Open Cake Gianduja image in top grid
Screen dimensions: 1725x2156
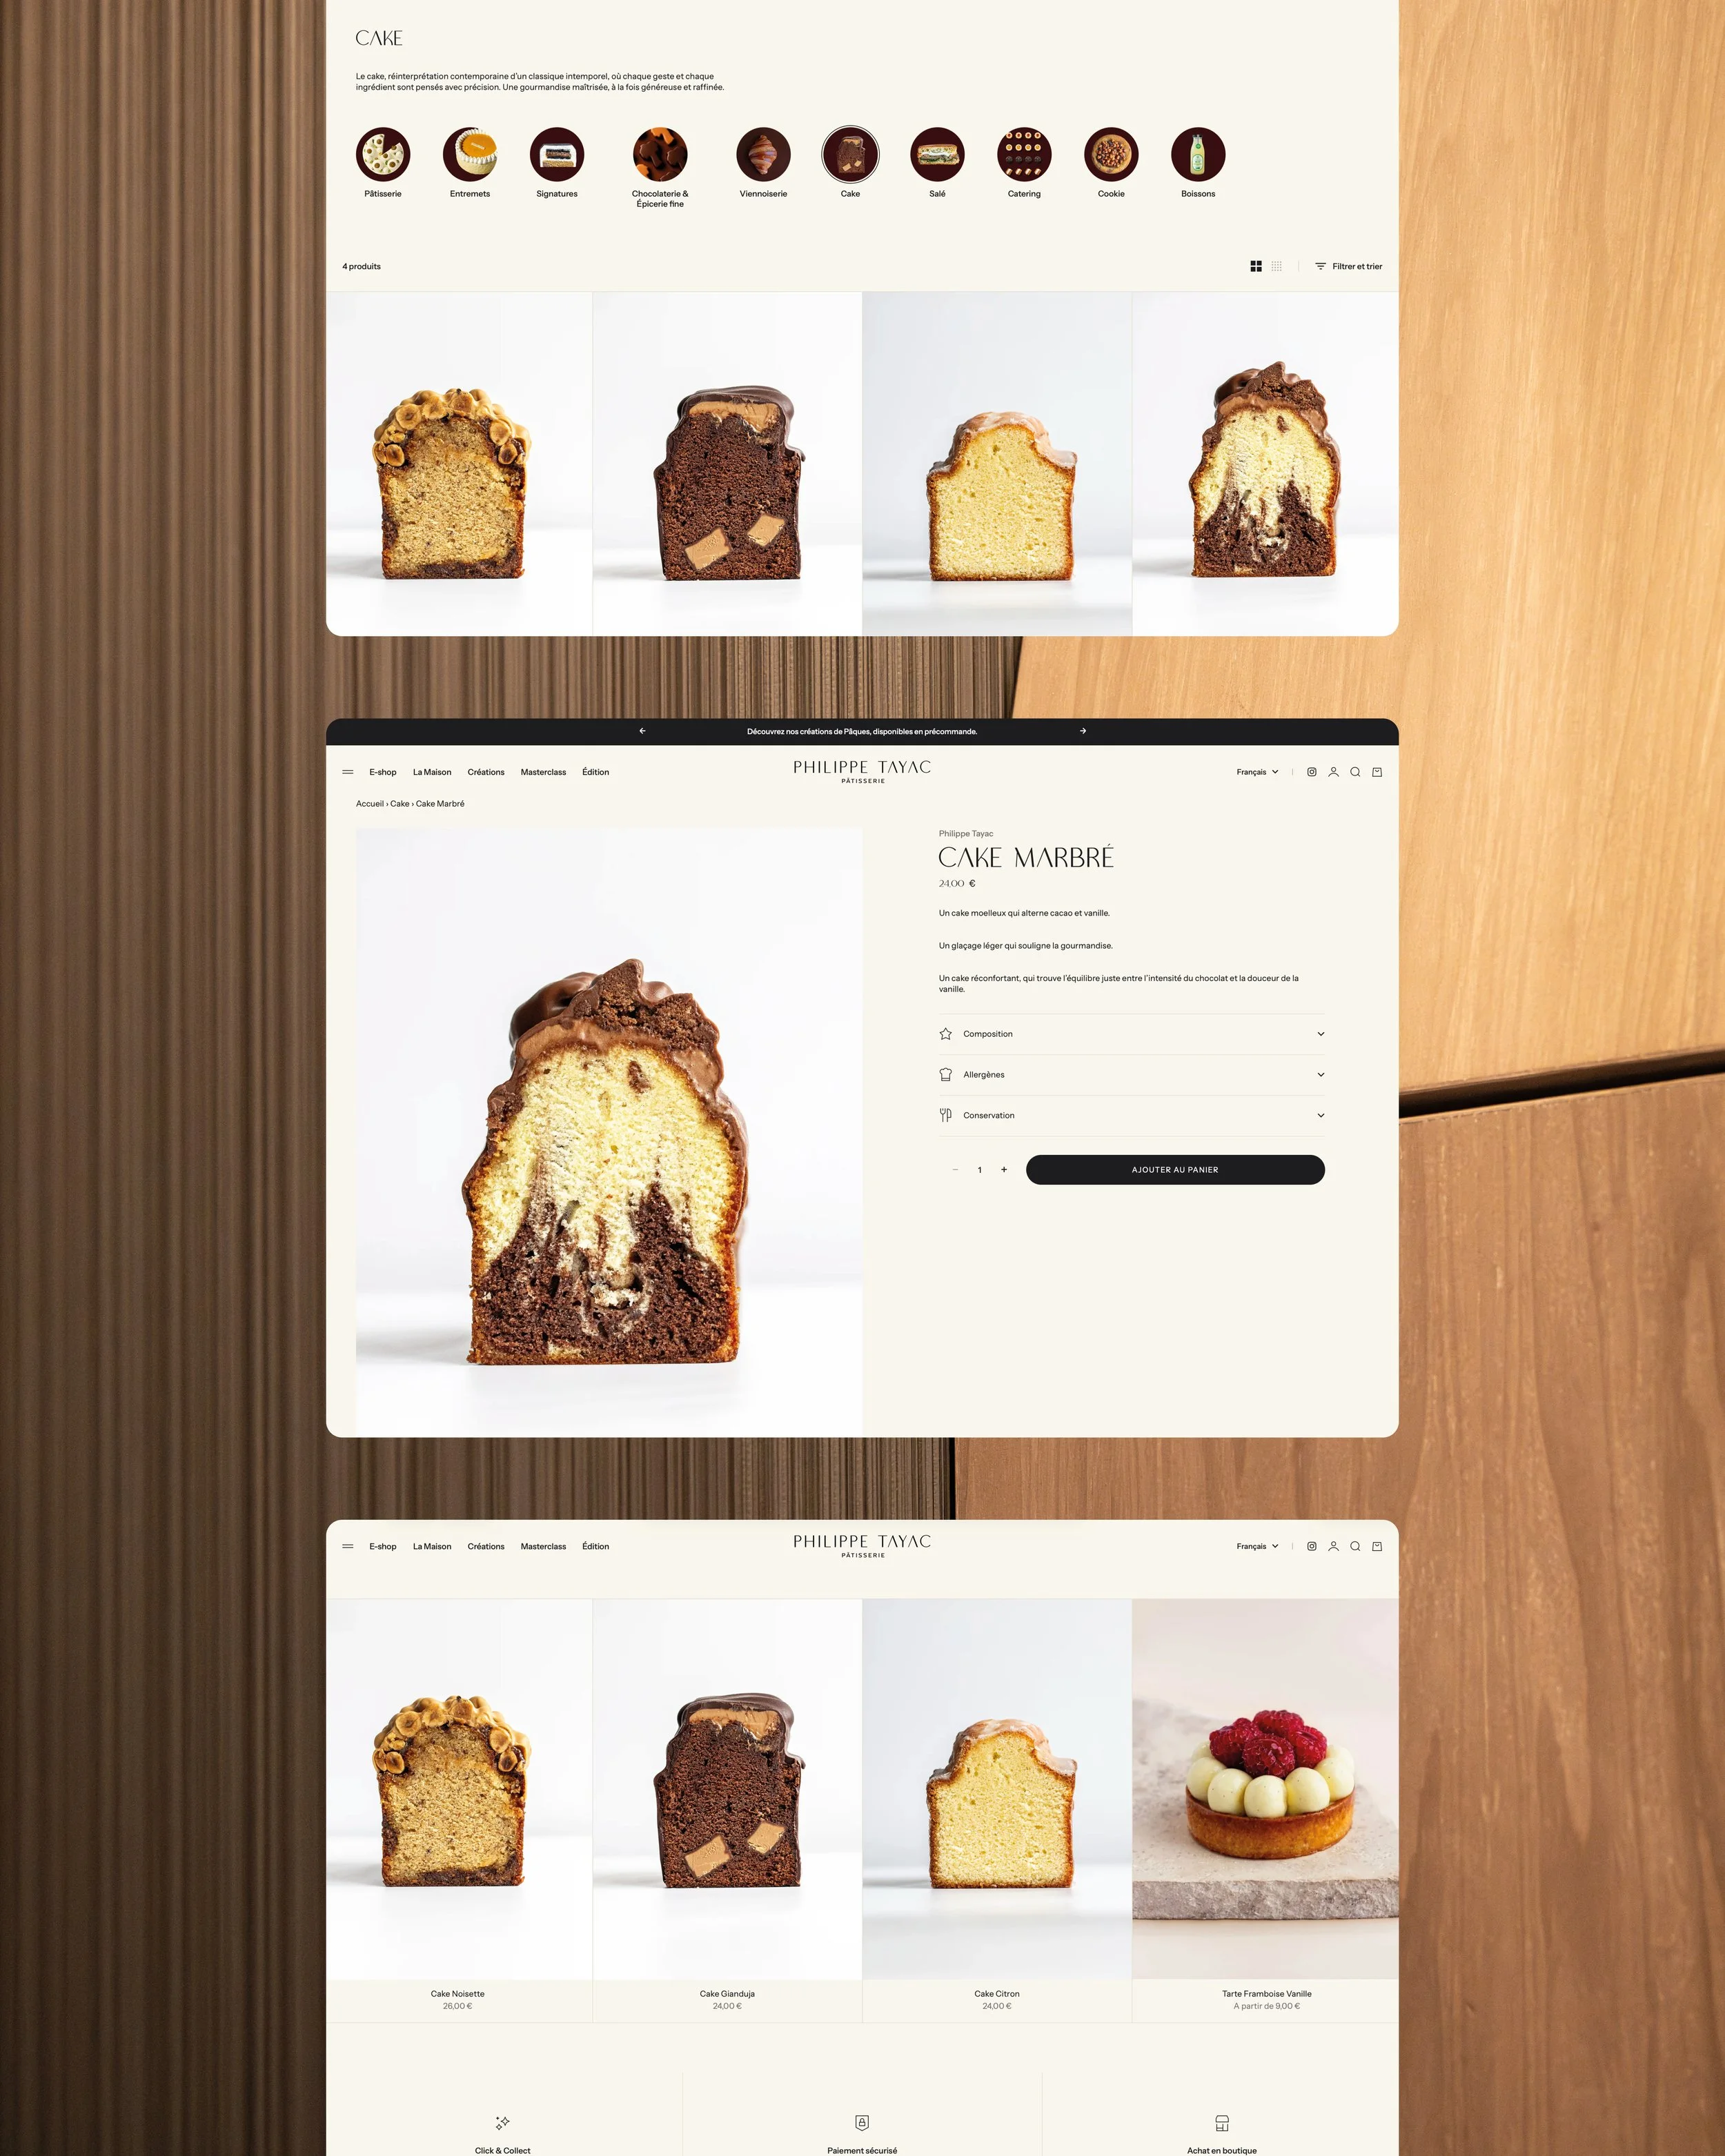pyautogui.click(x=727, y=463)
